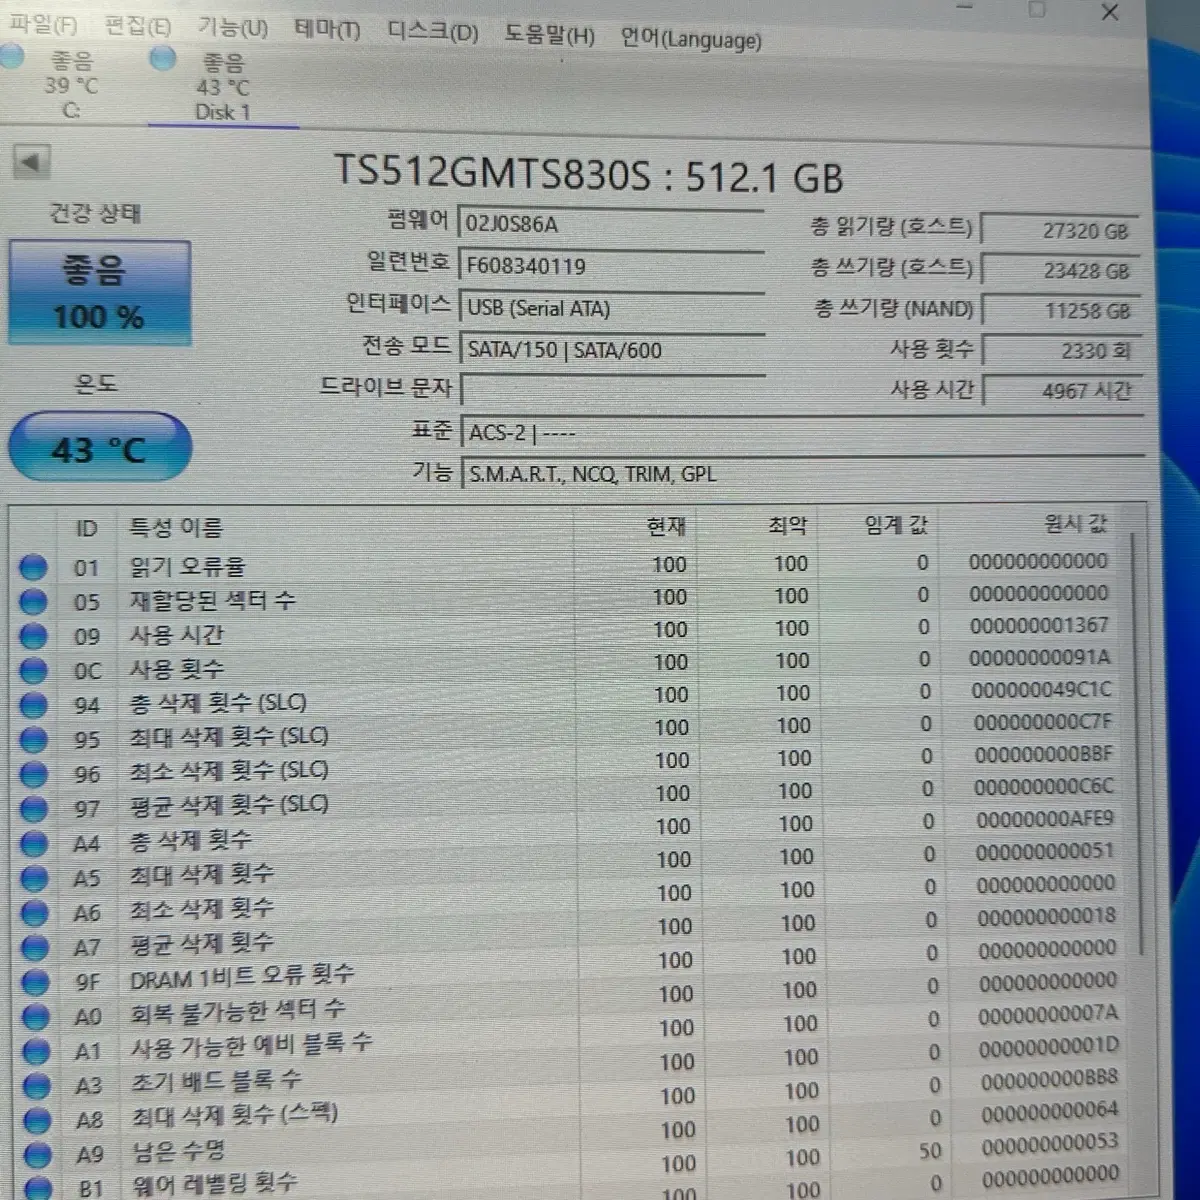Click the C: drive status circle icon
1200x1200 pixels.
(11, 56)
